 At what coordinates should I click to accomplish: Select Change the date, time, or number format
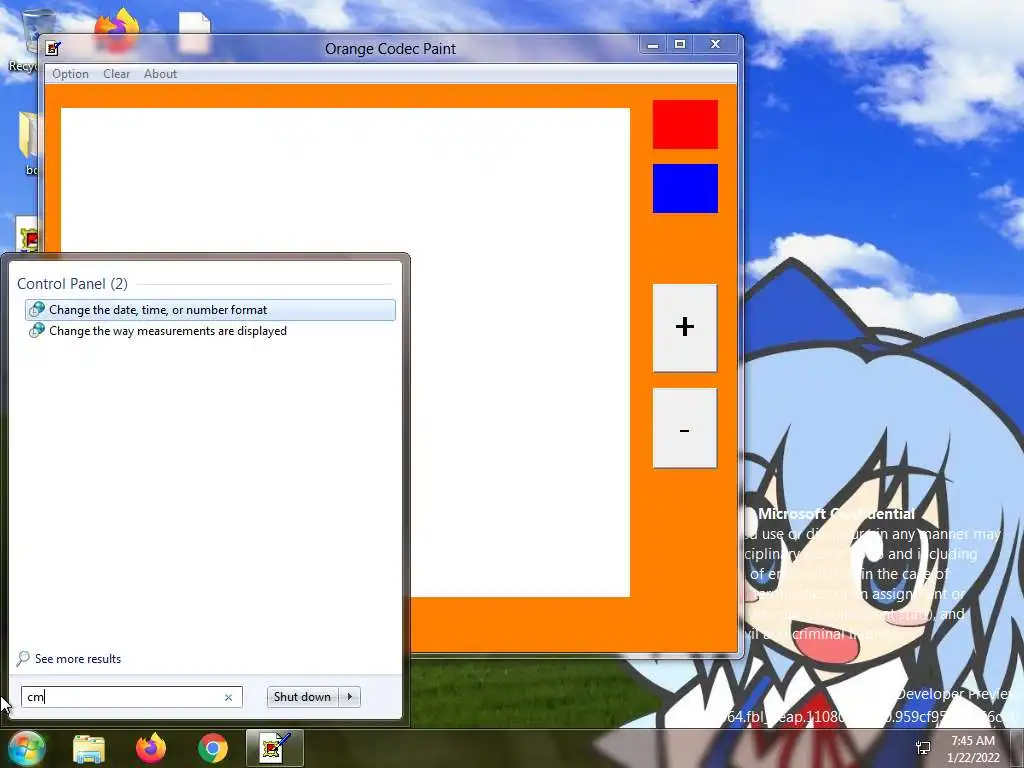pos(210,310)
